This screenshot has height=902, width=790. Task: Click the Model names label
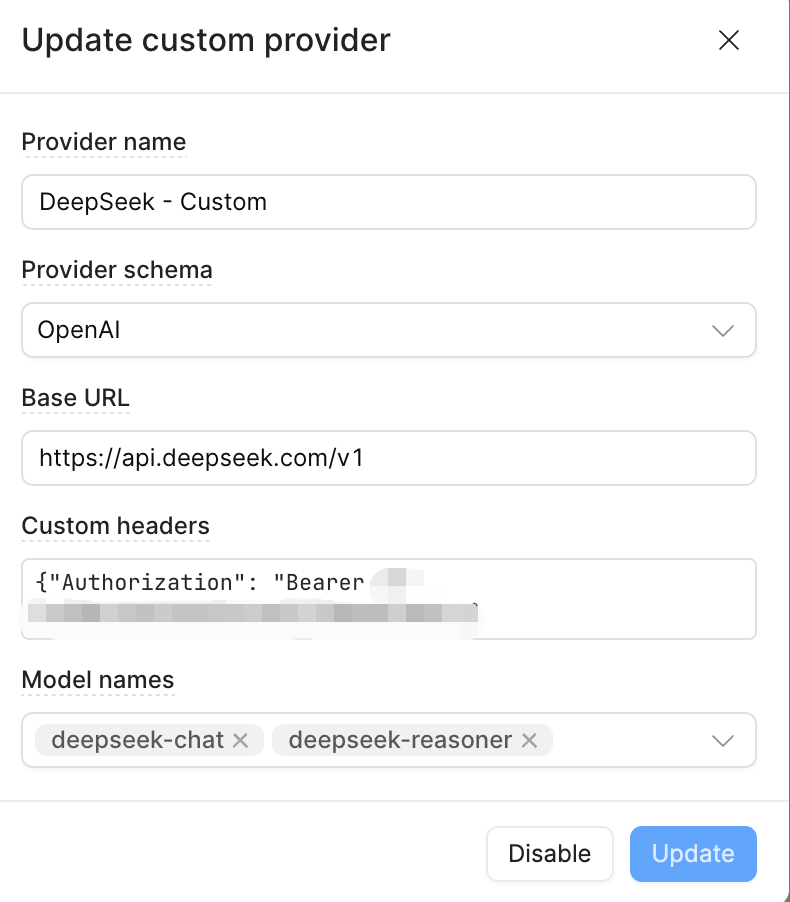(98, 680)
